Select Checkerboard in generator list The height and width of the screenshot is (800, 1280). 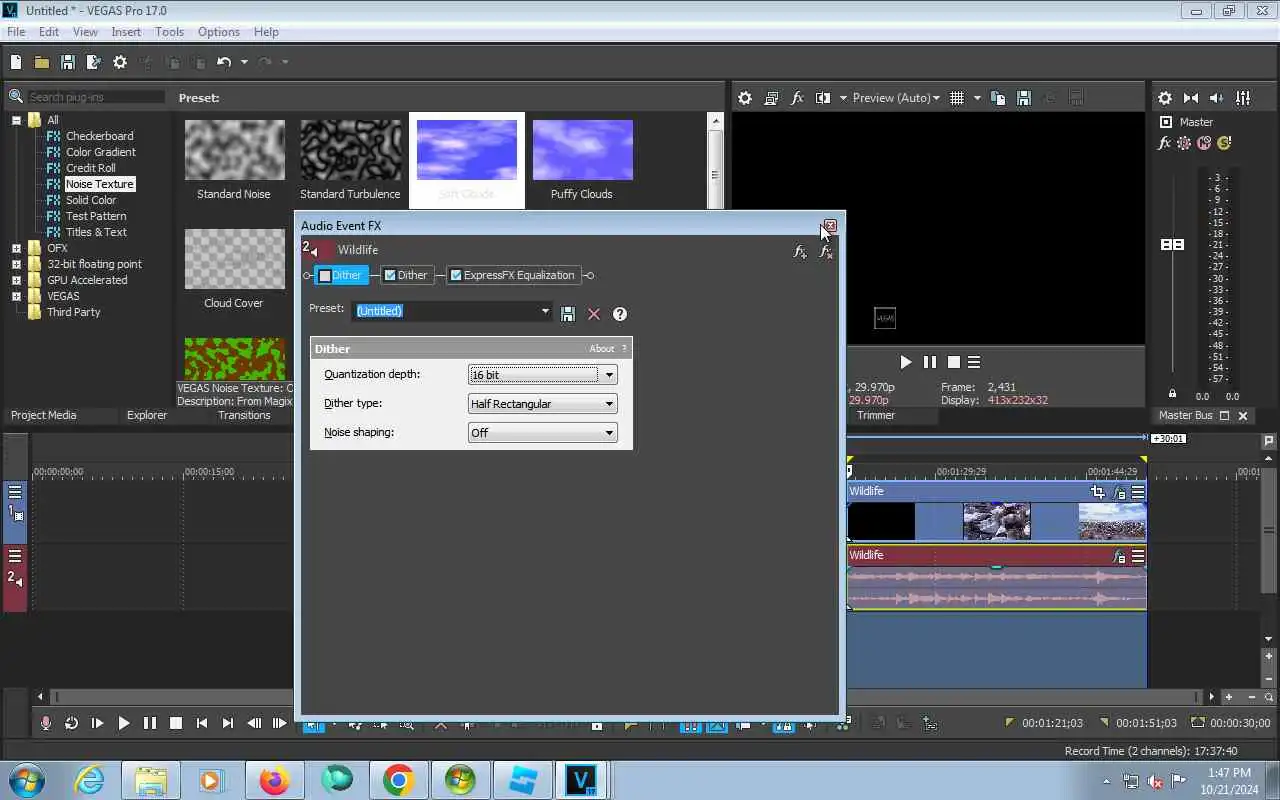pyautogui.click(x=99, y=136)
